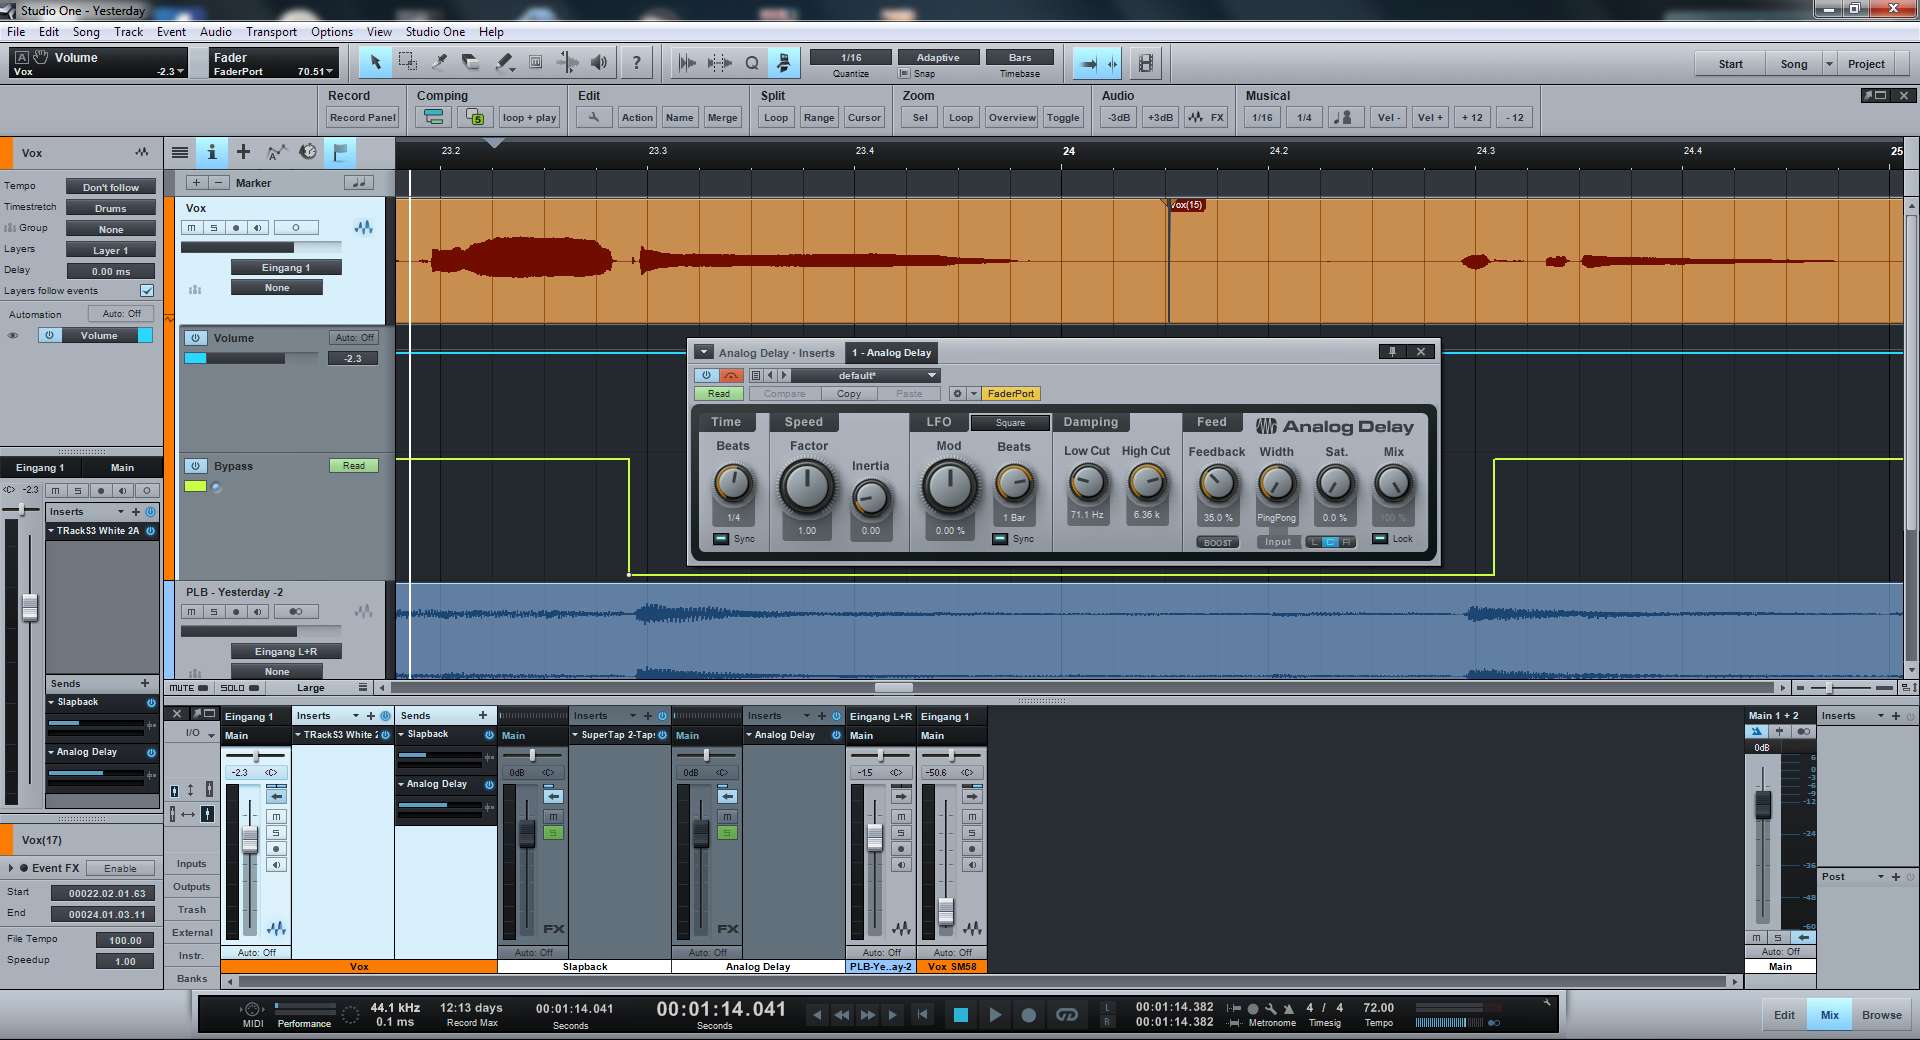Show automation icon above tracks
The image size is (1920, 1040).
click(x=276, y=152)
